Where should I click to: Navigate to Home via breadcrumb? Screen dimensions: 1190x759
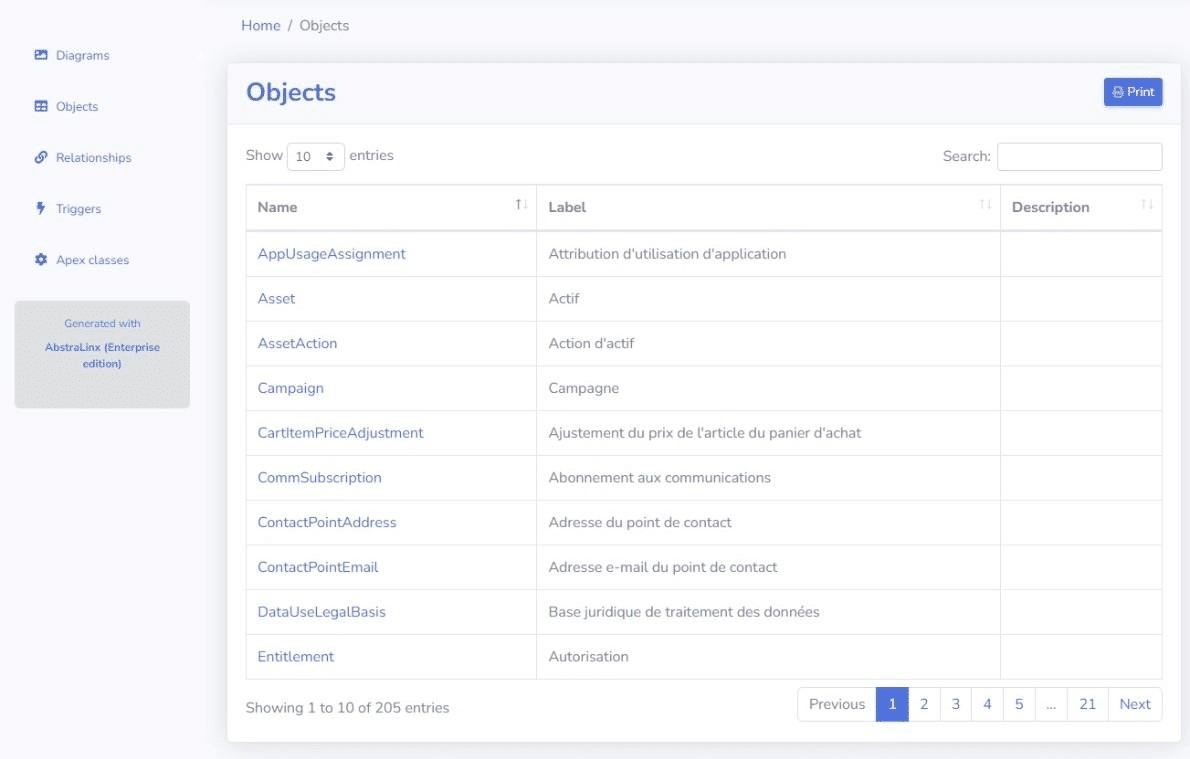coord(260,26)
